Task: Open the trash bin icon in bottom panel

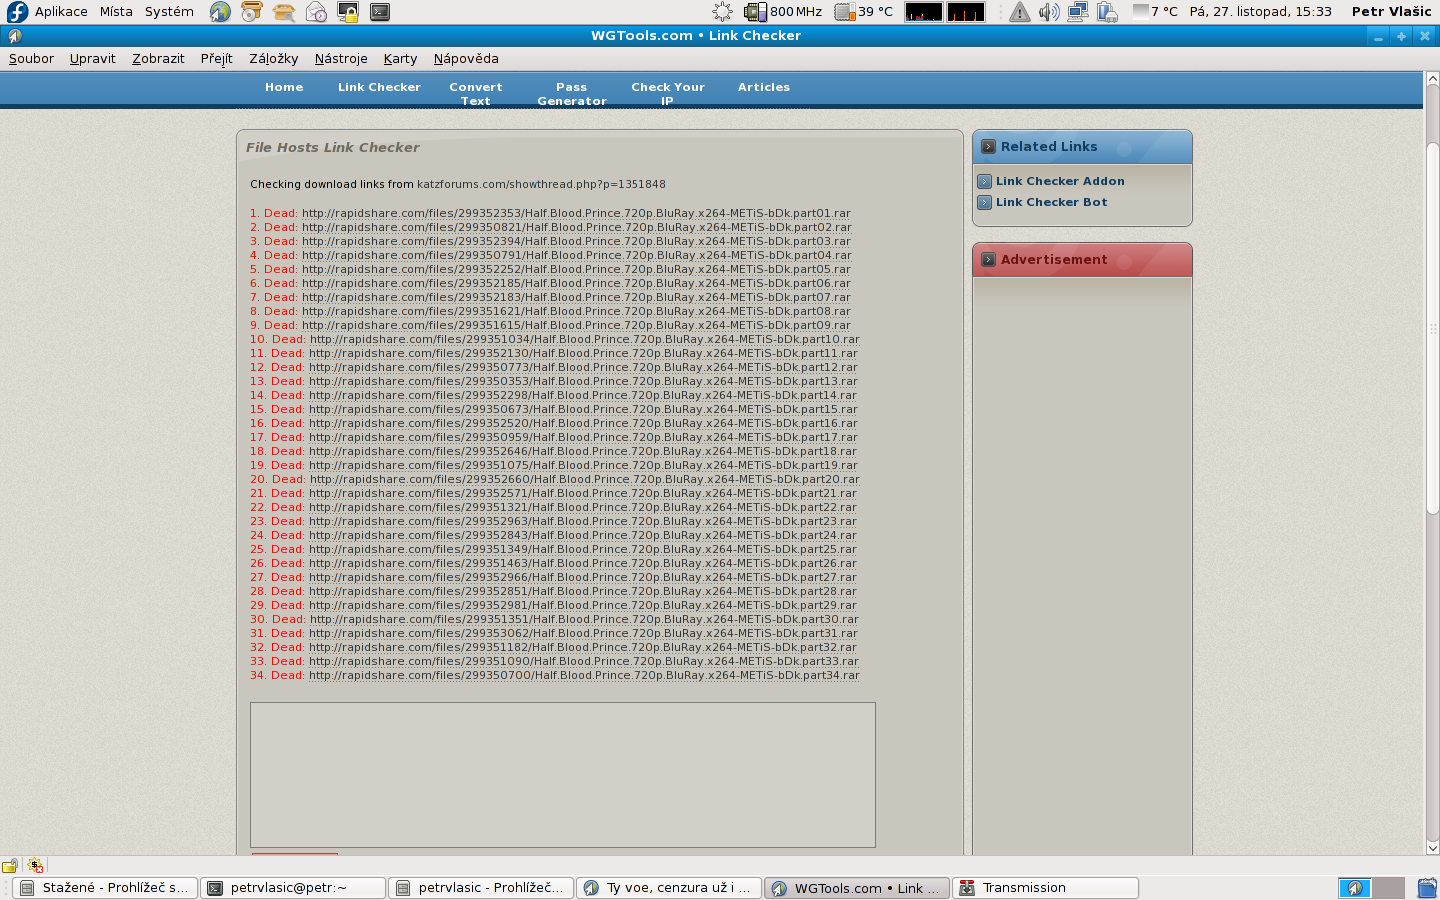Action: [1427, 887]
